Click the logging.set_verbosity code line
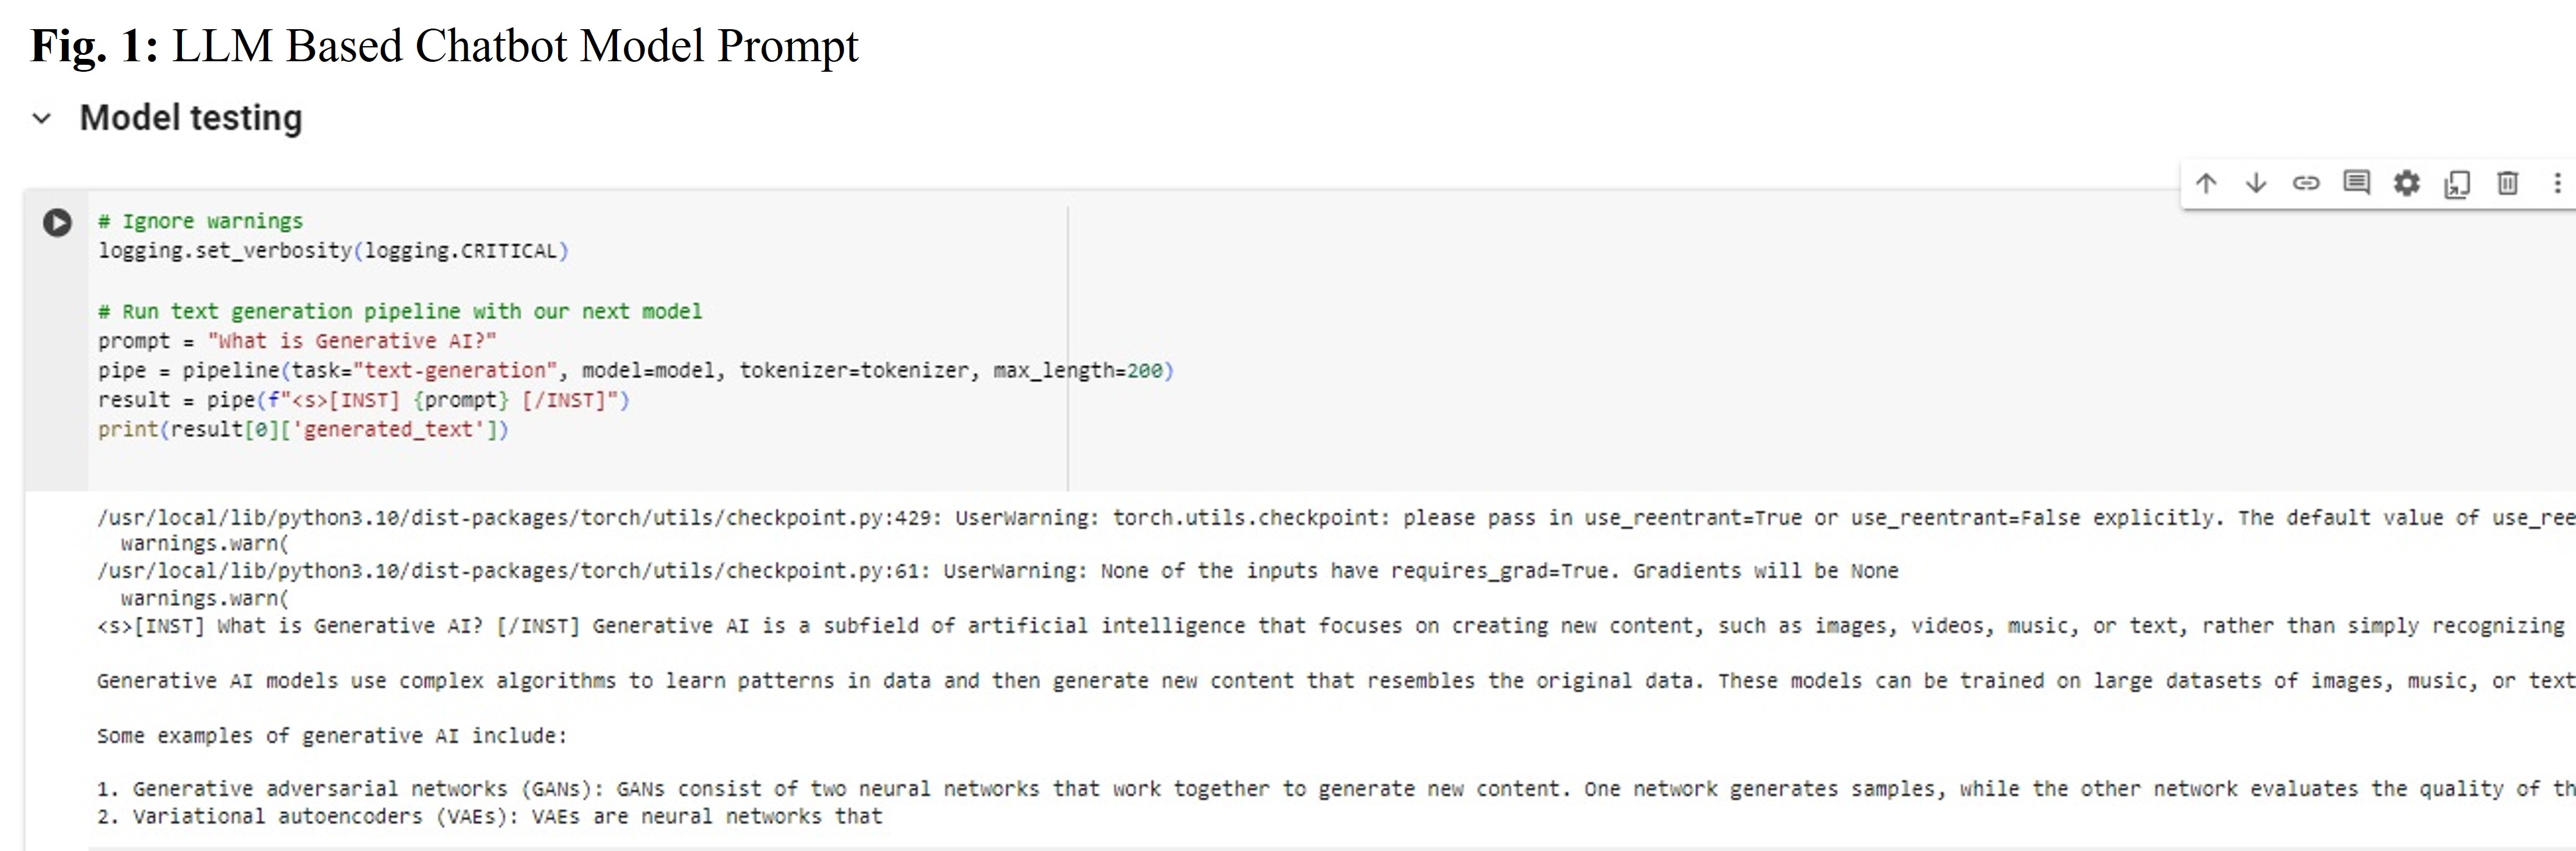Image resolution: width=2576 pixels, height=851 pixels. coord(333,251)
